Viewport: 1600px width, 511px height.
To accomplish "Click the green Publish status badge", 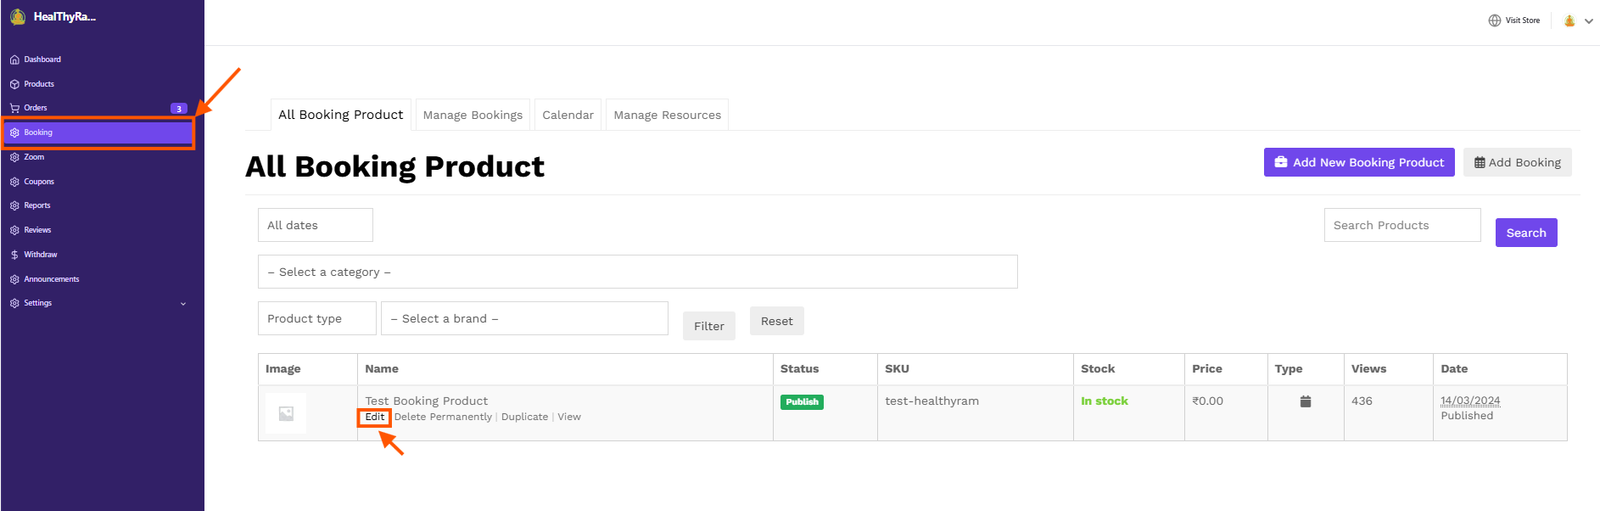I will point(802,402).
